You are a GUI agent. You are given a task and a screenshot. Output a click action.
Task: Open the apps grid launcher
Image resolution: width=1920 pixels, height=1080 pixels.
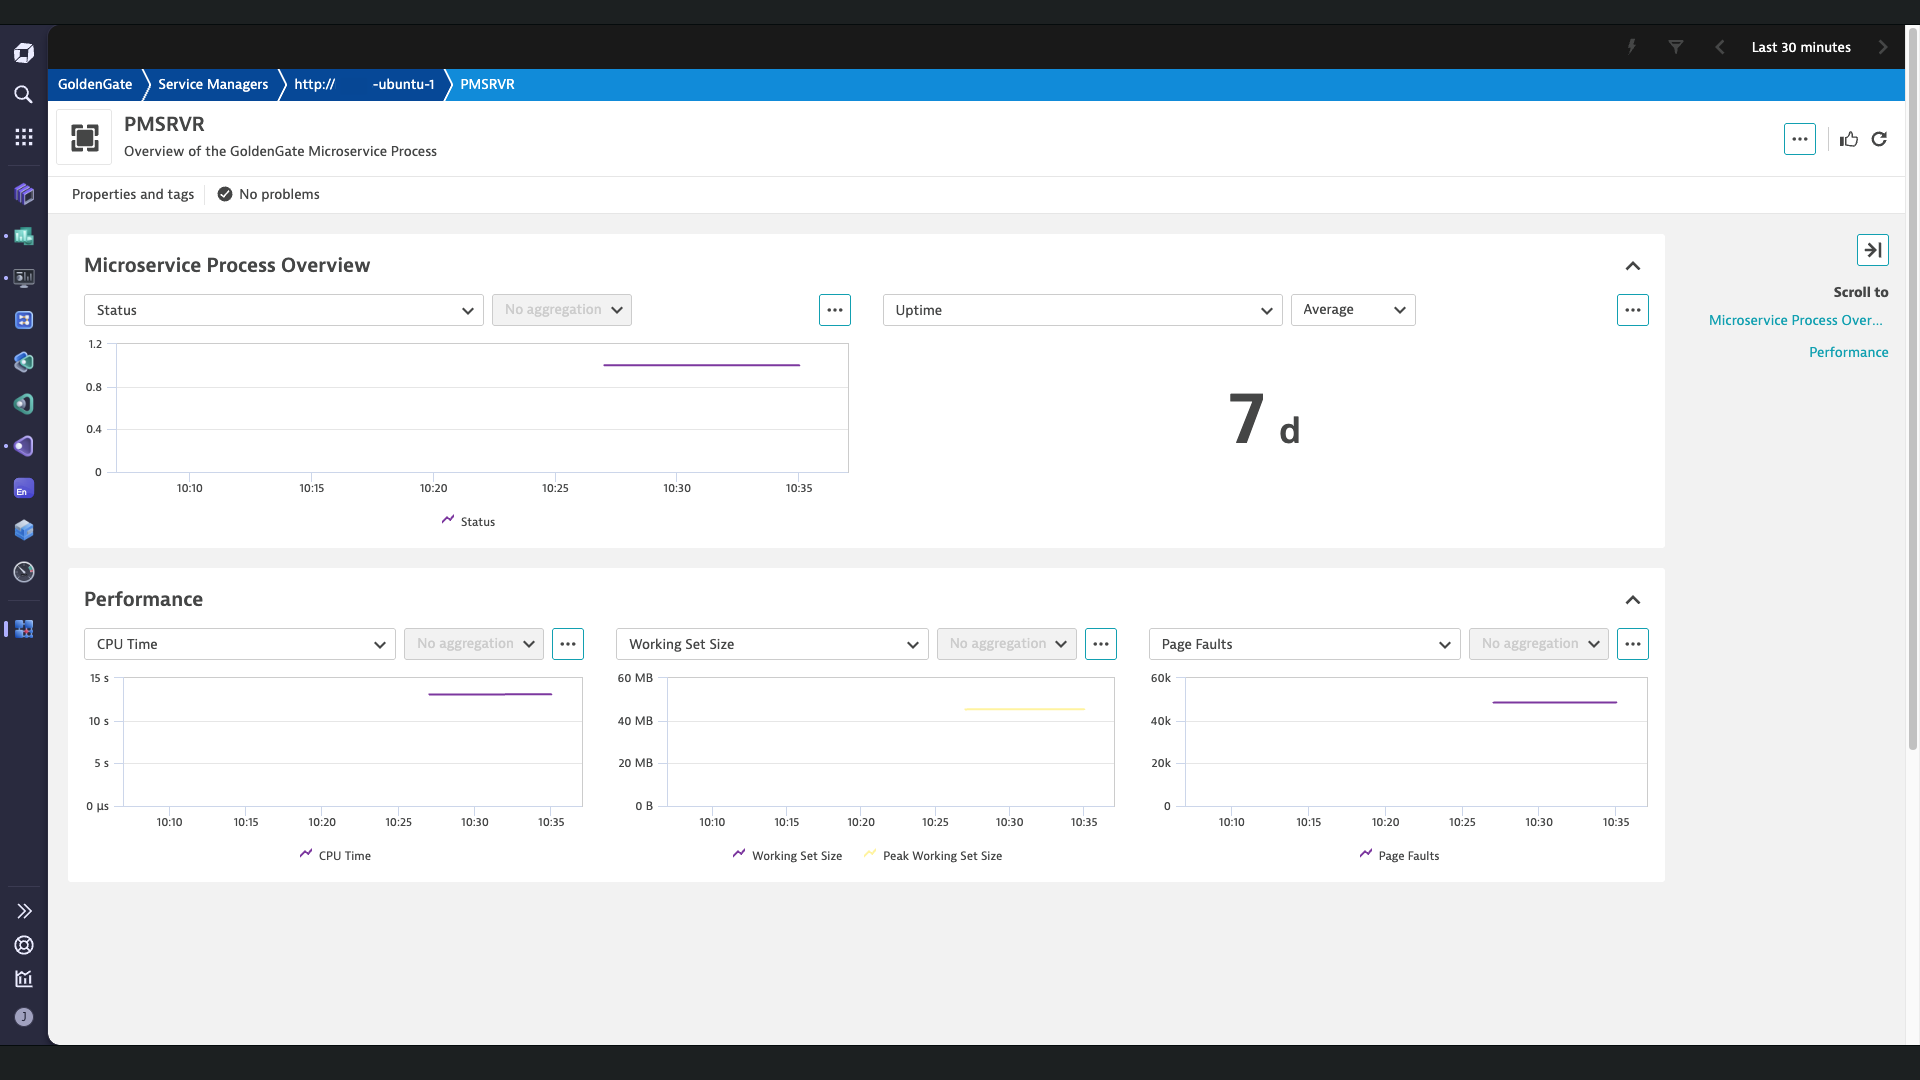(x=24, y=137)
